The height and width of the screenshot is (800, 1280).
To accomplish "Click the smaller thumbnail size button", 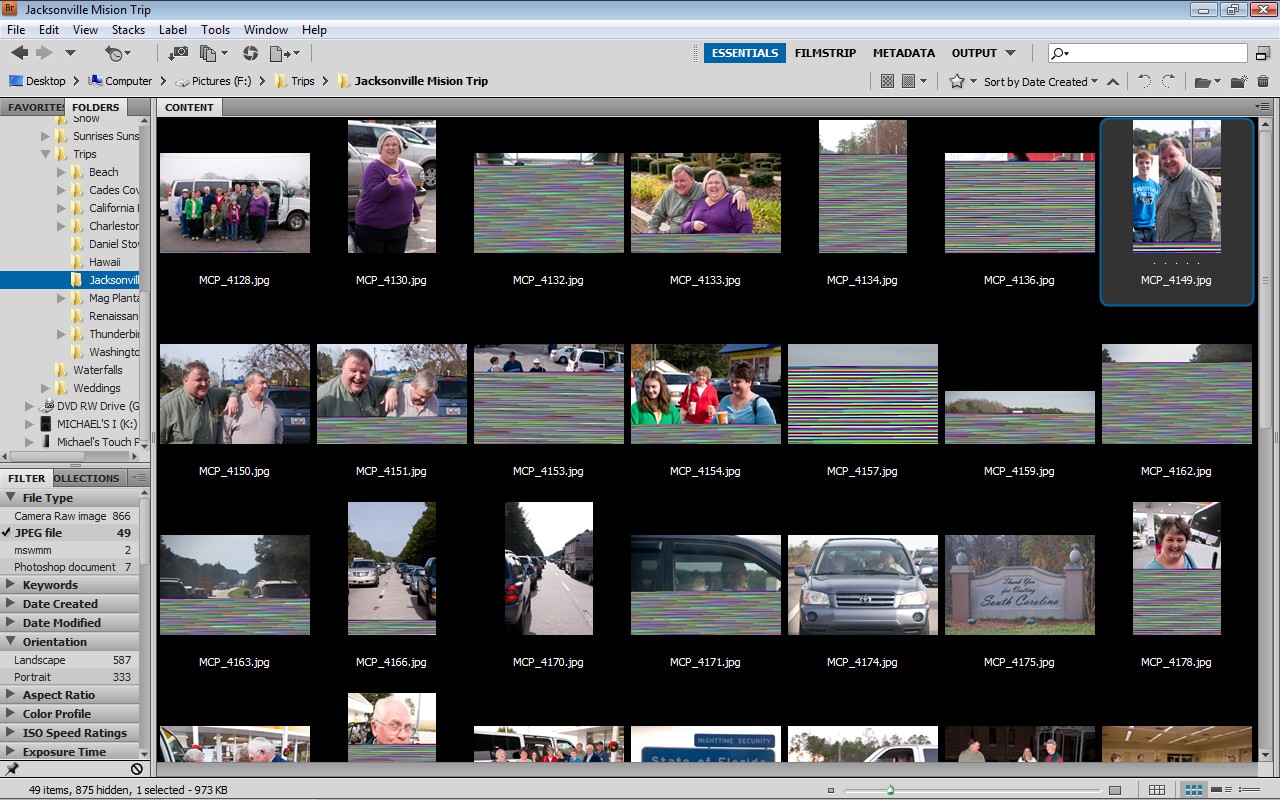I will [830, 790].
